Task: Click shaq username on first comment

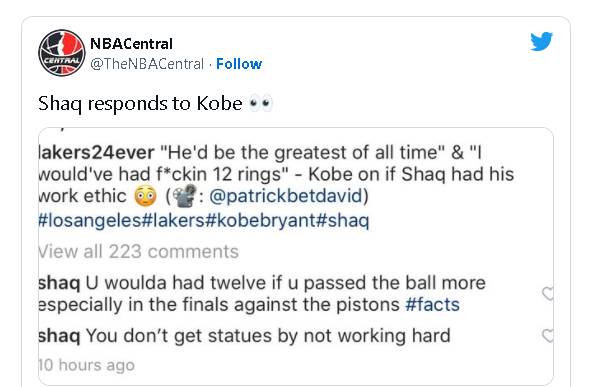Action: click(x=59, y=283)
